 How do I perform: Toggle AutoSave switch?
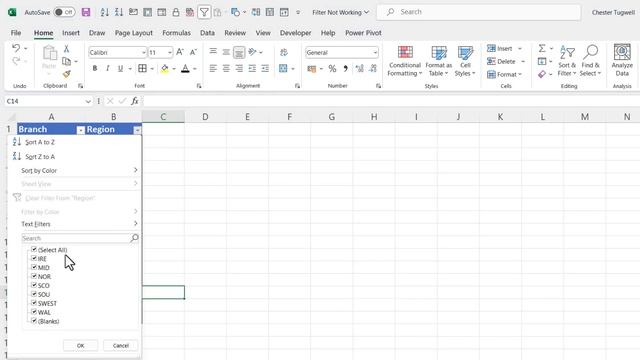64,12
